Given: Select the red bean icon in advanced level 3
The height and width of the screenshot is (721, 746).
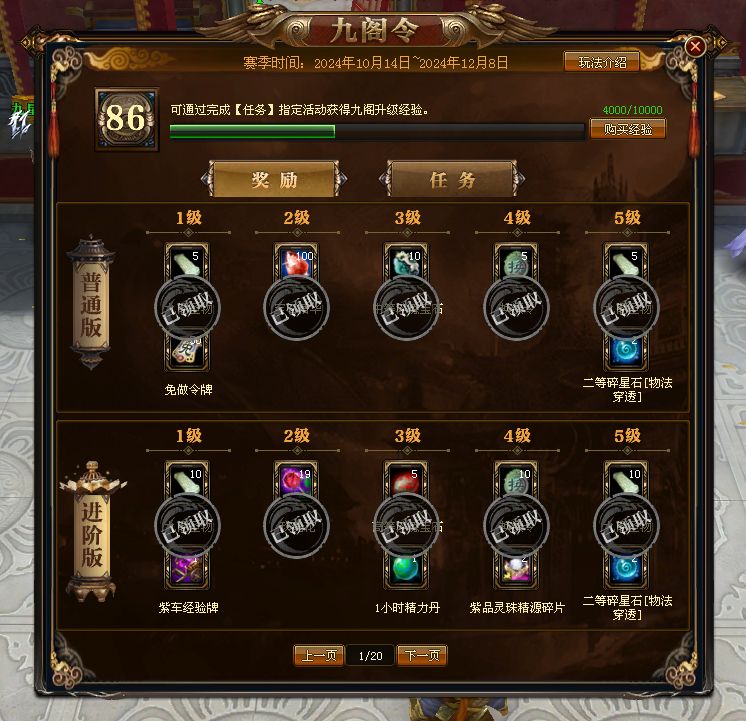Looking at the screenshot, I should pyautogui.click(x=406, y=479).
